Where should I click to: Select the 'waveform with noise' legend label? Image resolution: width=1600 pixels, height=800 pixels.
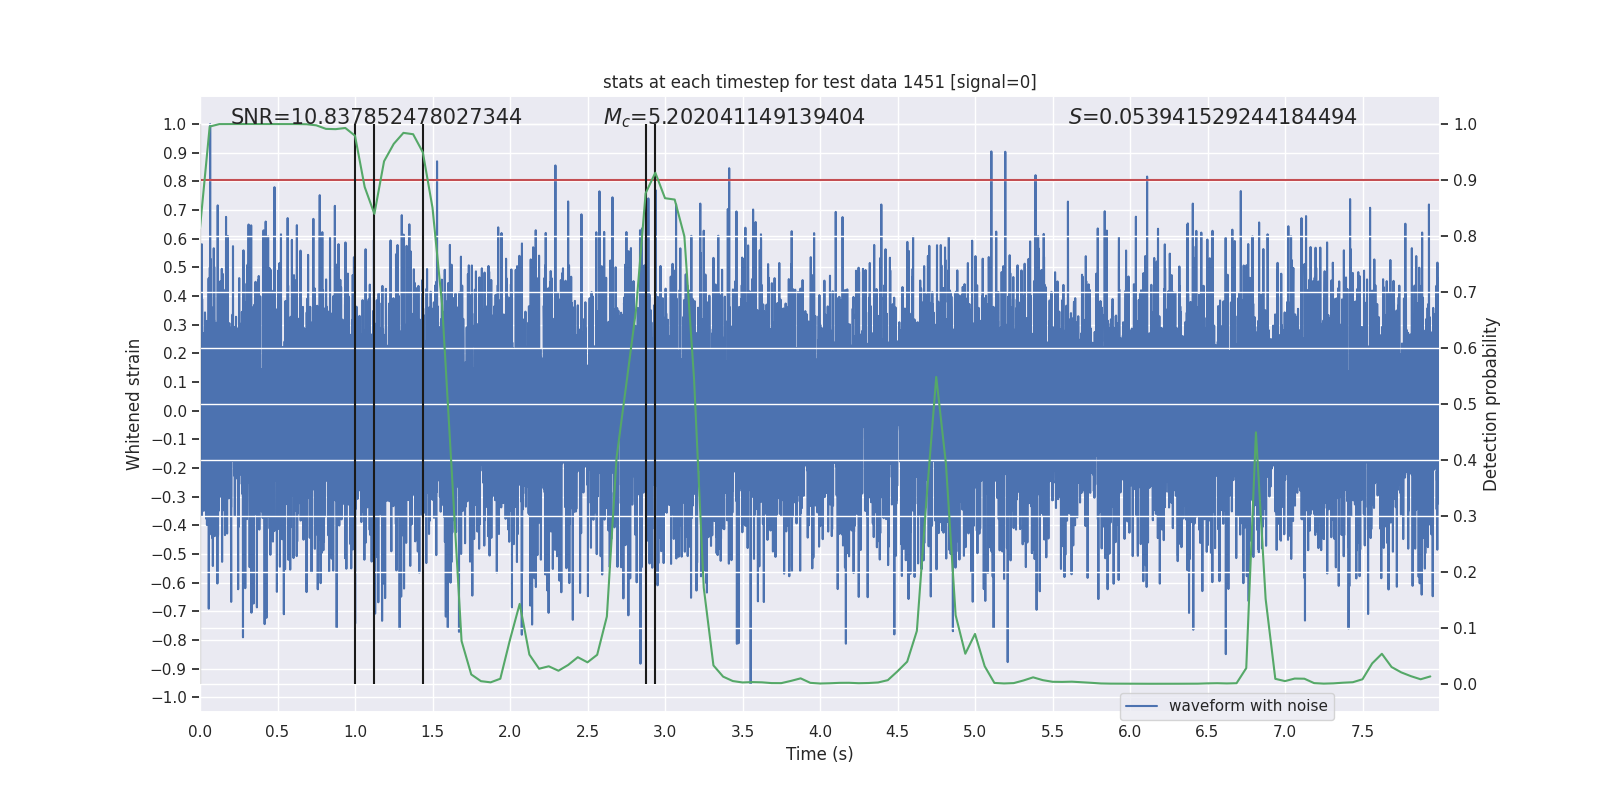(x=1248, y=706)
